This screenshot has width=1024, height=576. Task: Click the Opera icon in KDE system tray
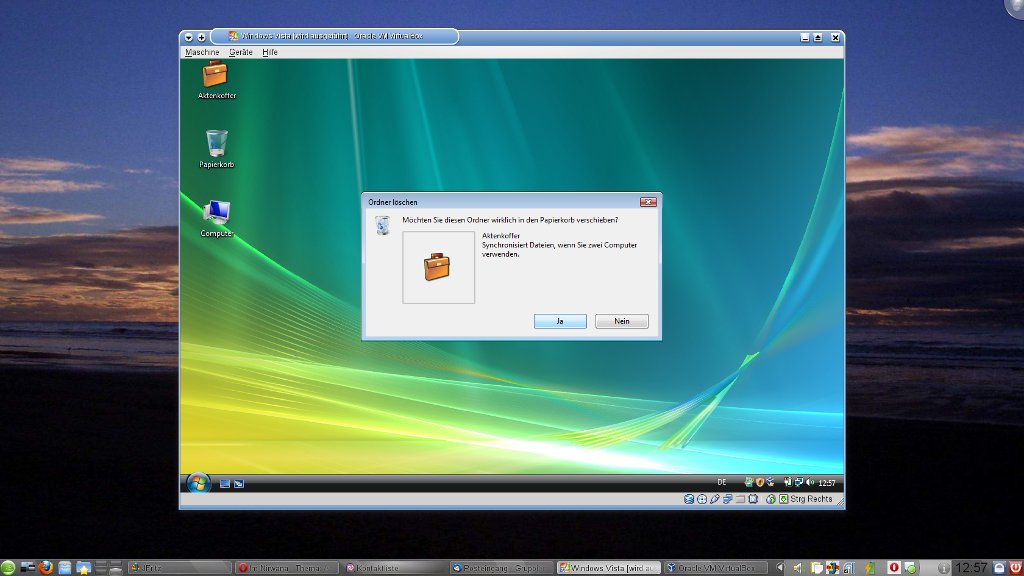(894, 568)
